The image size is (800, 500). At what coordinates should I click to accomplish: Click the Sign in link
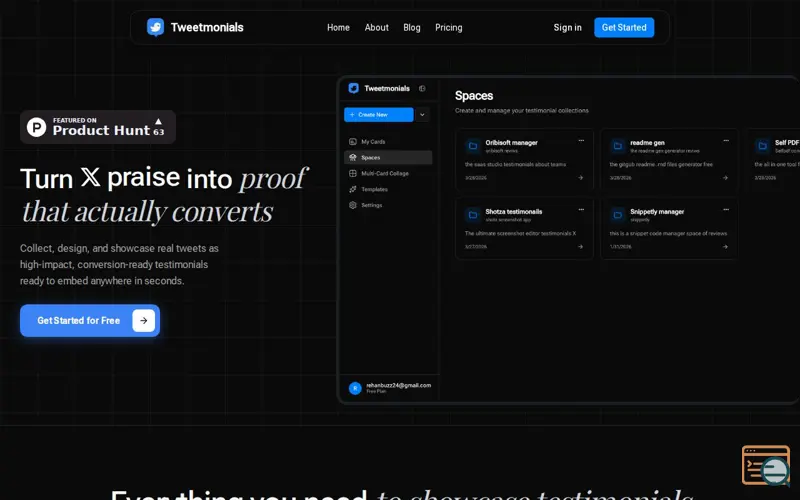point(567,28)
